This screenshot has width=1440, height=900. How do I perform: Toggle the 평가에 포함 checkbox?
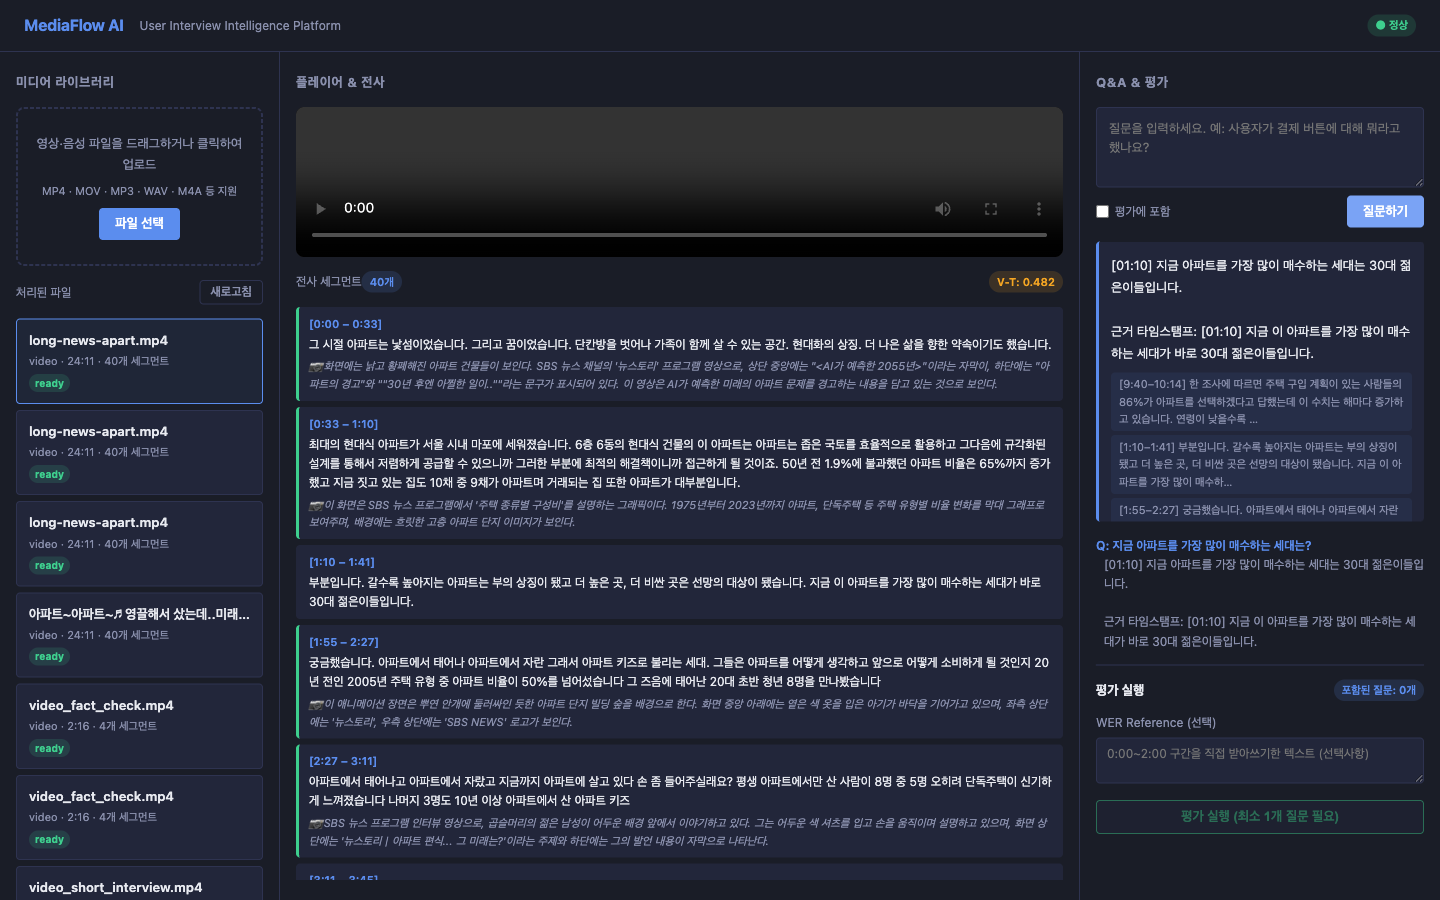1102,212
